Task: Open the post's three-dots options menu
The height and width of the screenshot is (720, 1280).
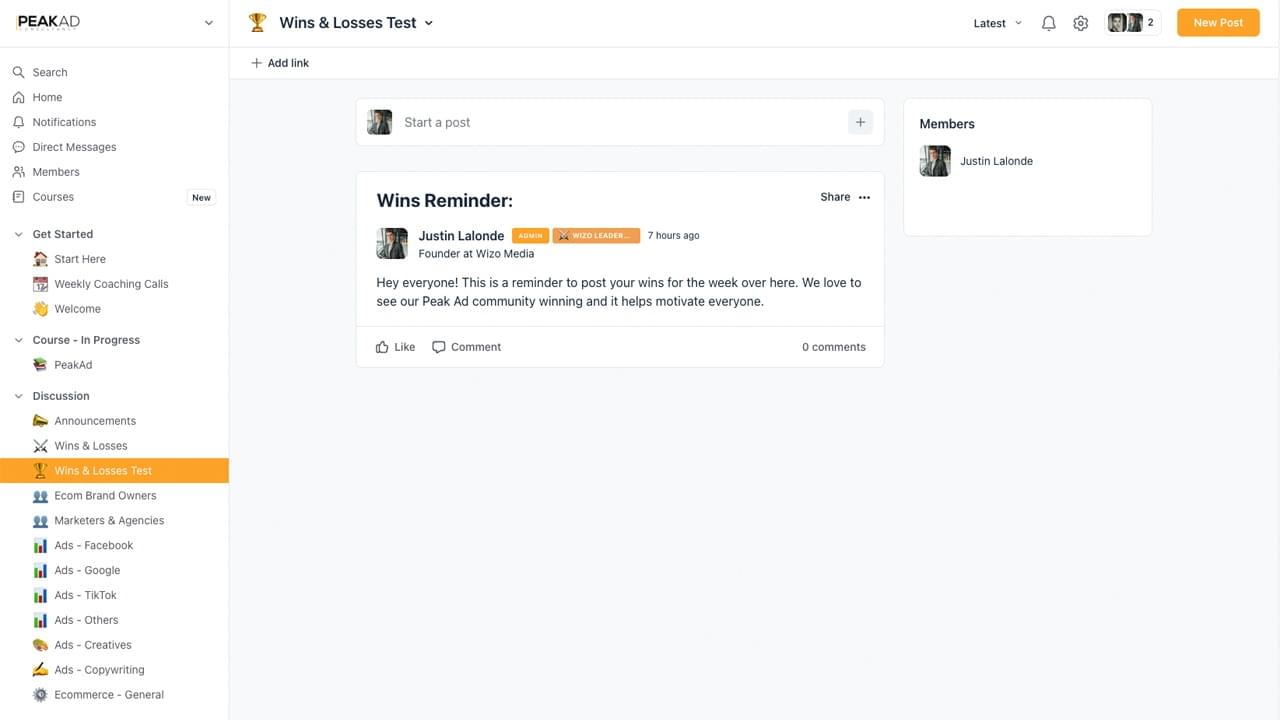Action: [864, 197]
